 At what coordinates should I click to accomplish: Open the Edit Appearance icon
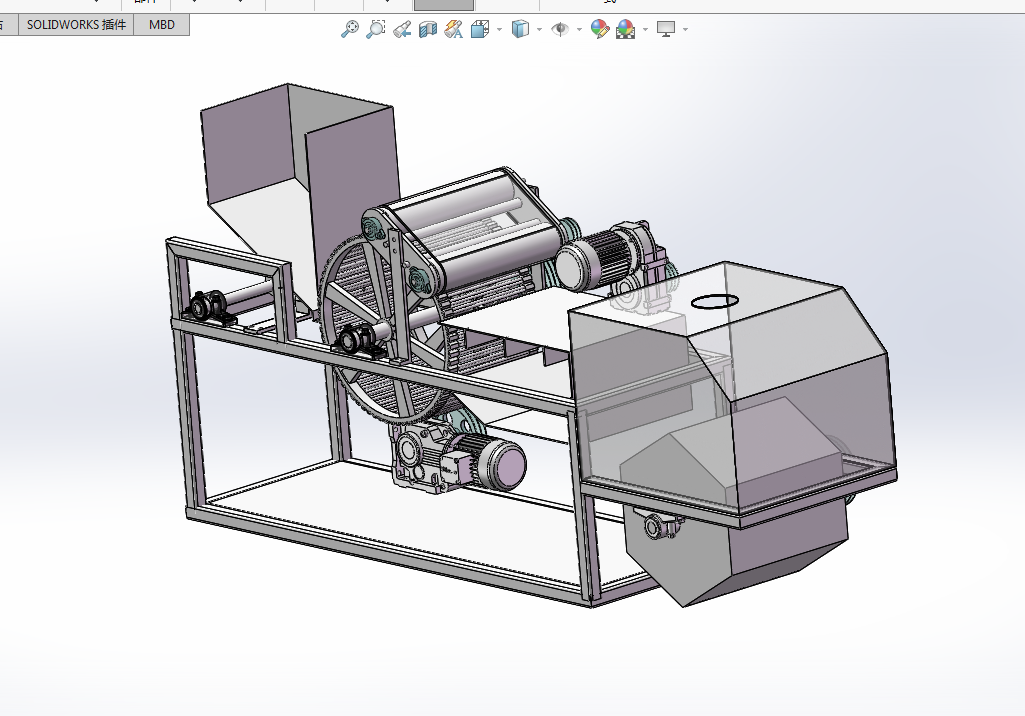(x=599, y=29)
